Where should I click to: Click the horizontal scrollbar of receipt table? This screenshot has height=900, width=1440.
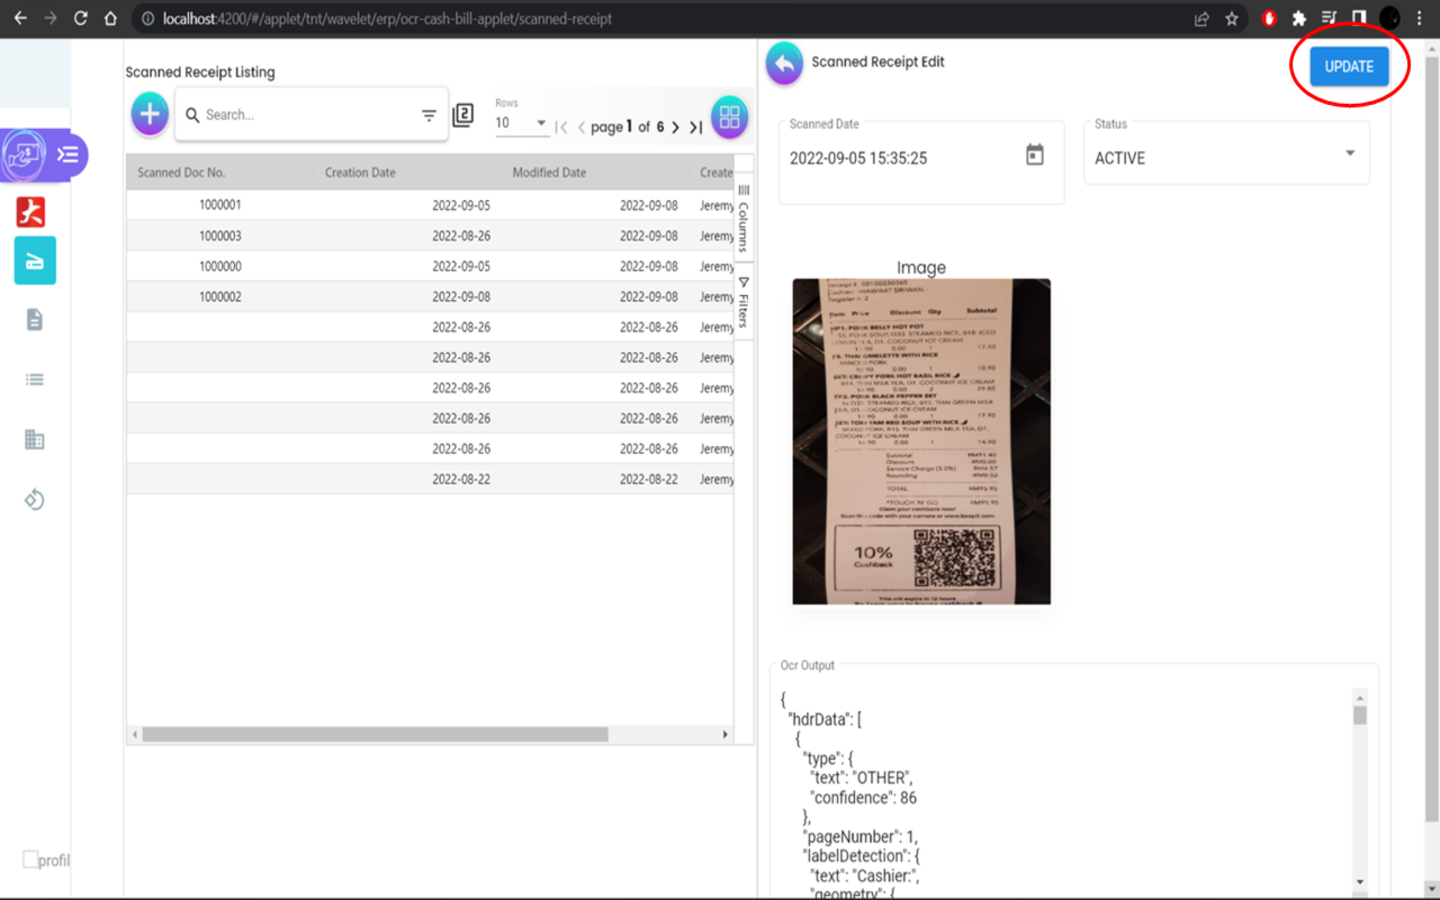click(x=375, y=735)
